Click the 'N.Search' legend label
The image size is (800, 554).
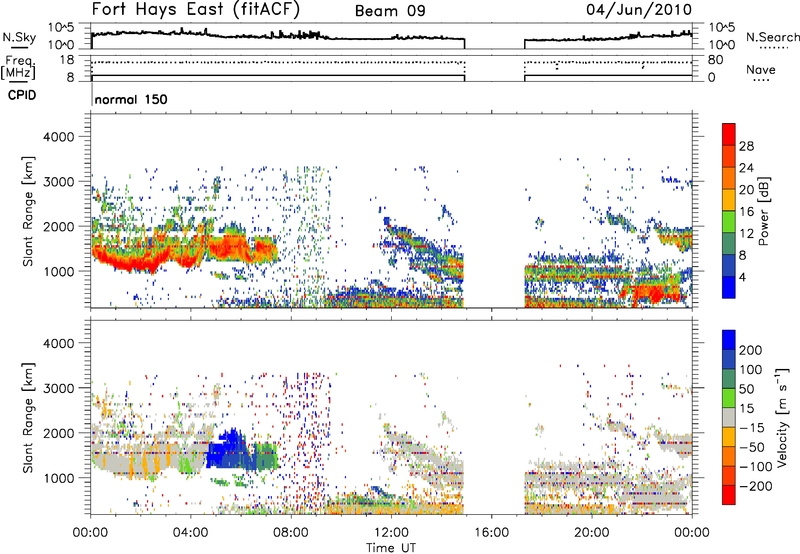772,37
